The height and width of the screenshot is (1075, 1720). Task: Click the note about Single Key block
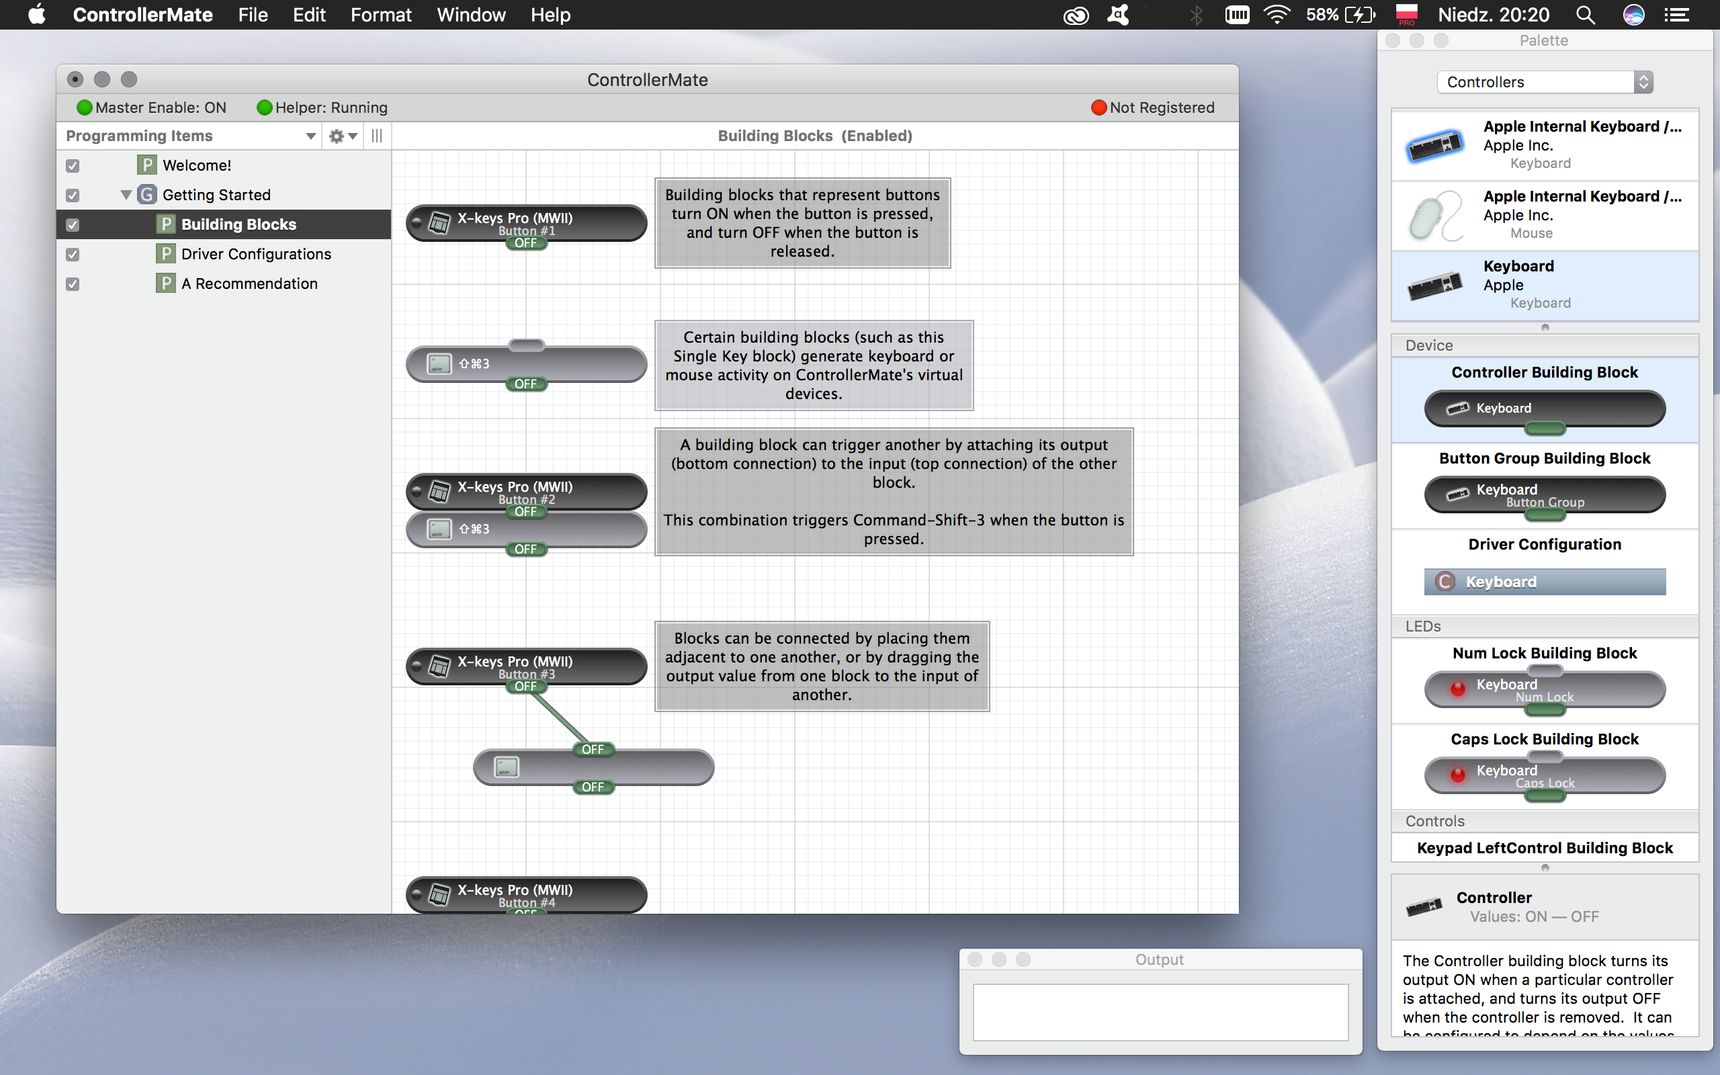pyautogui.click(x=814, y=365)
